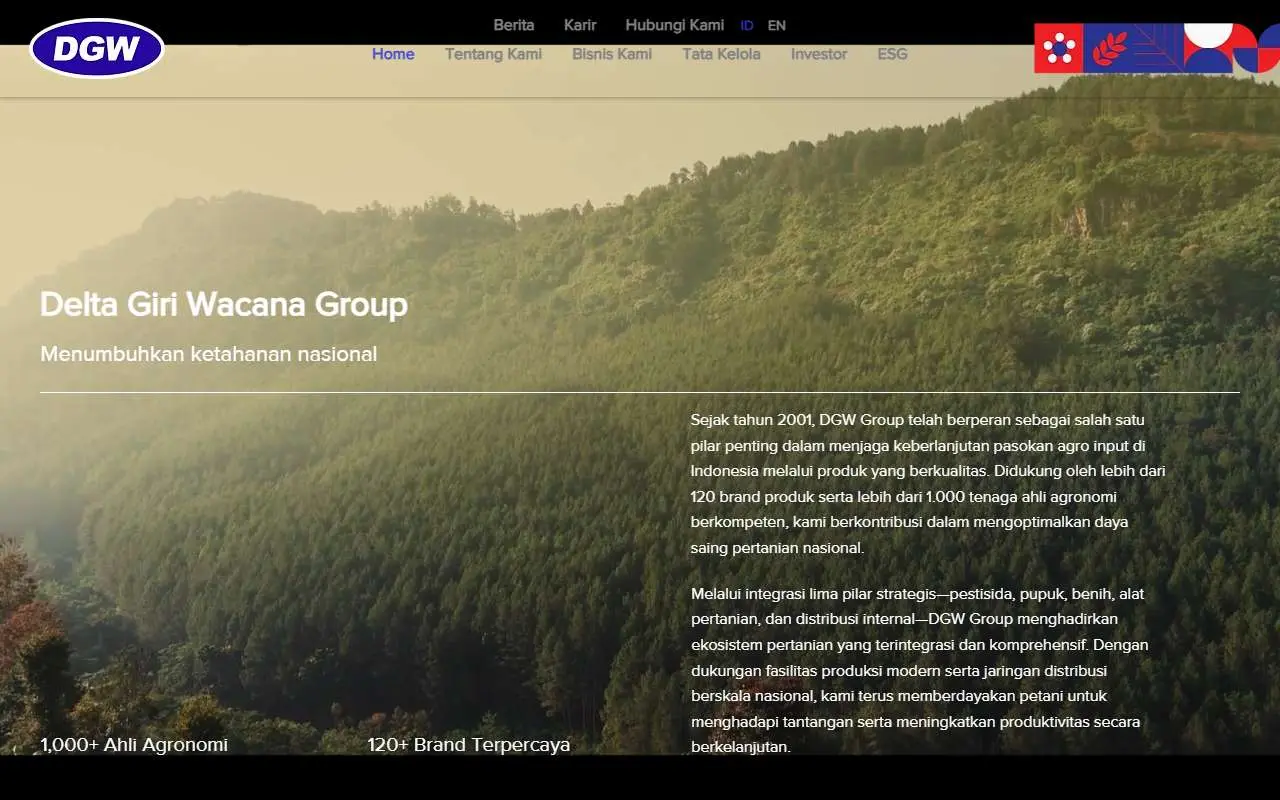Screen dimensions: 1280x800
Task: Open the Tentang Kami menu
Action: [493, 54]
